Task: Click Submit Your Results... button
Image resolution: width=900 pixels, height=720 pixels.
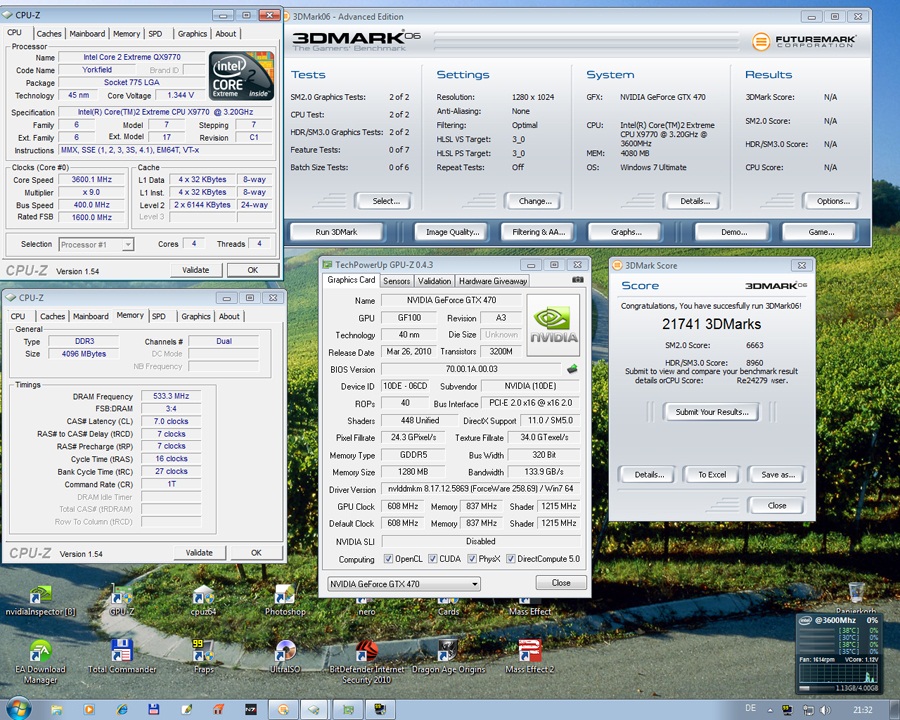Action: pos(712,412)
